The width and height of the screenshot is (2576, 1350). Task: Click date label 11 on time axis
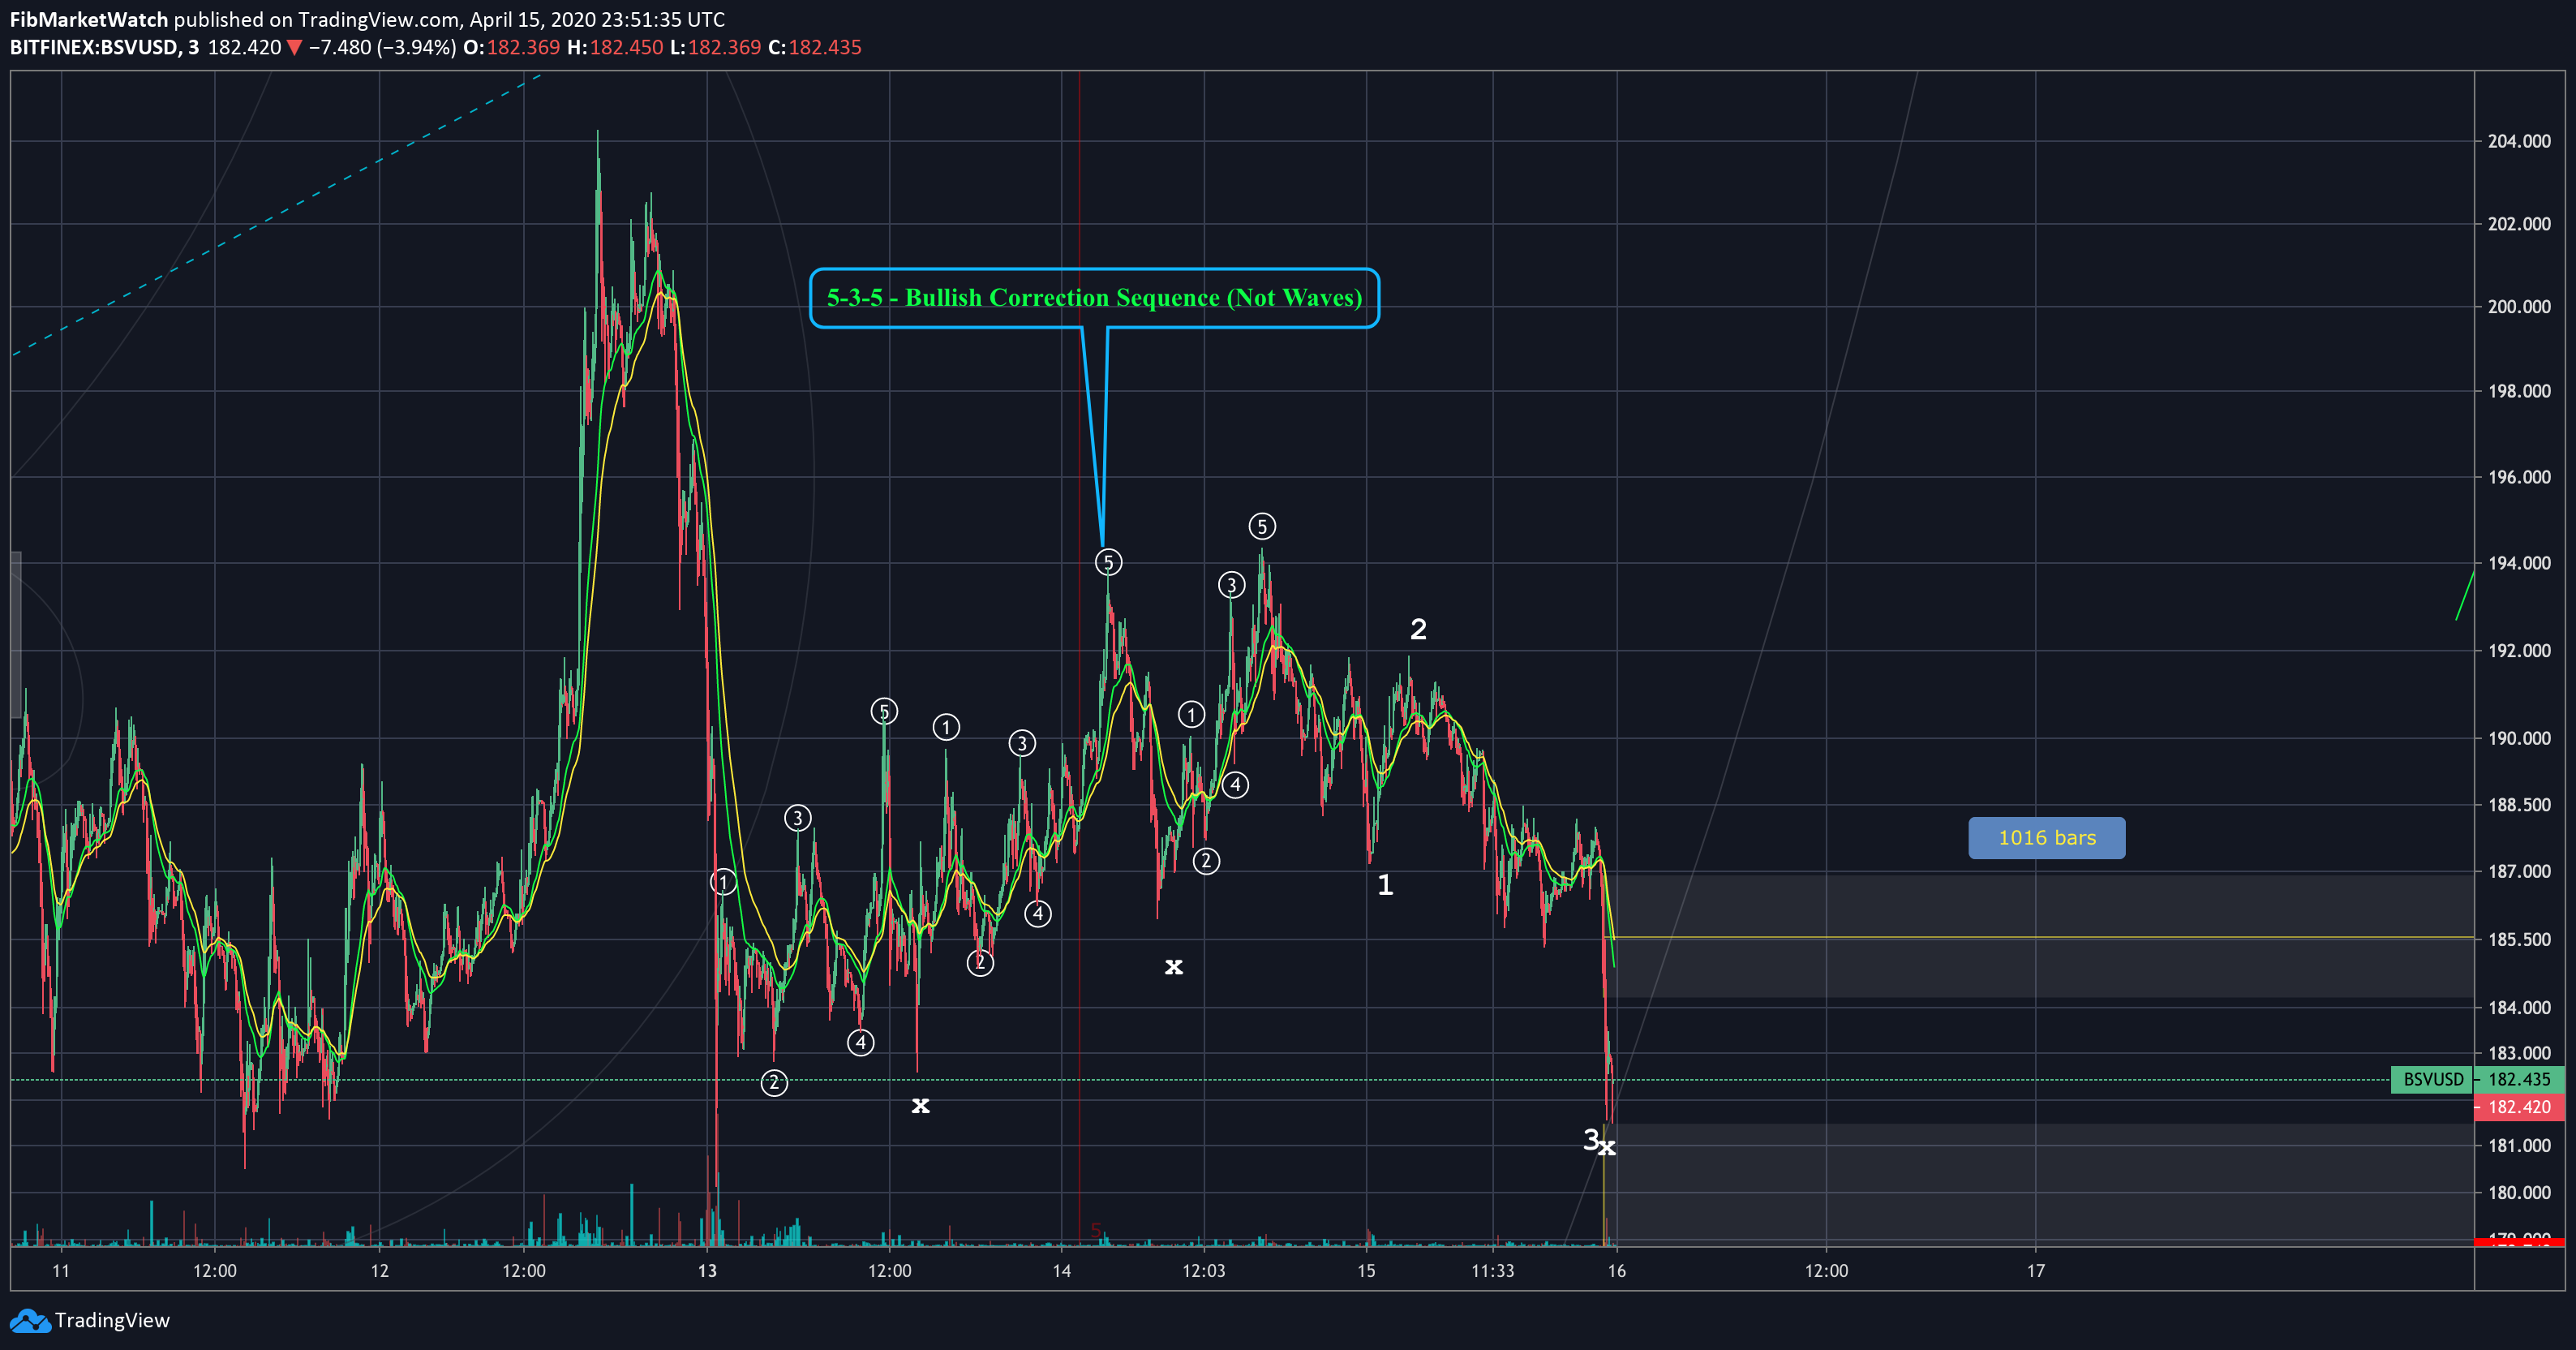[61, 1271]
